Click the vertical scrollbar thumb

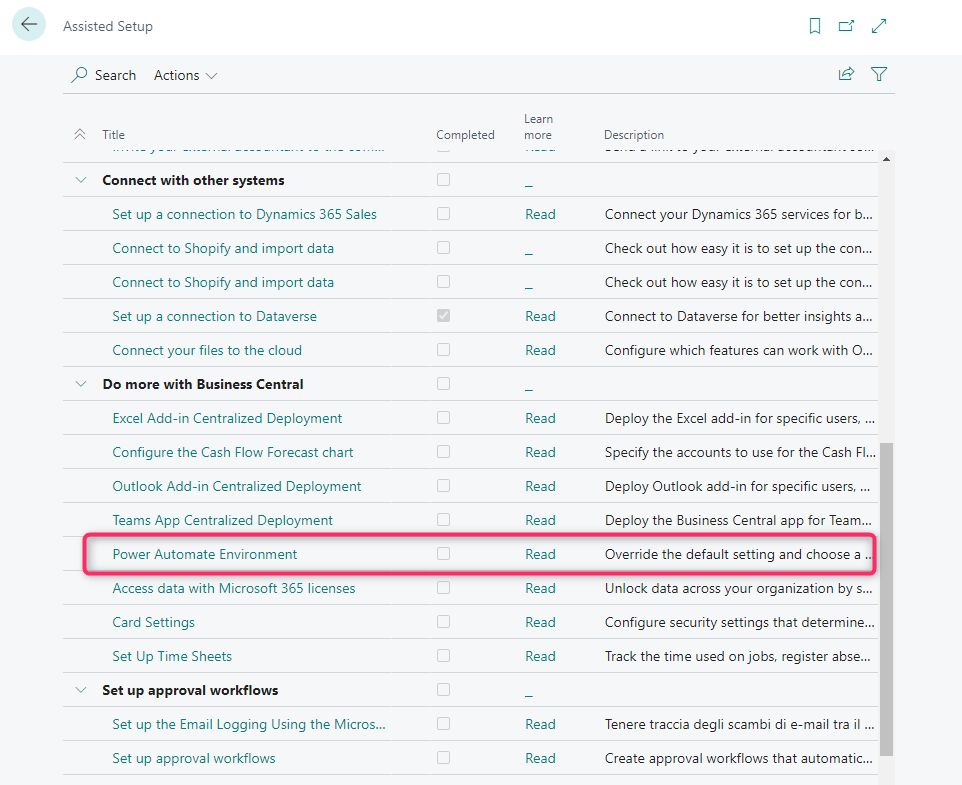click(886, 600)
